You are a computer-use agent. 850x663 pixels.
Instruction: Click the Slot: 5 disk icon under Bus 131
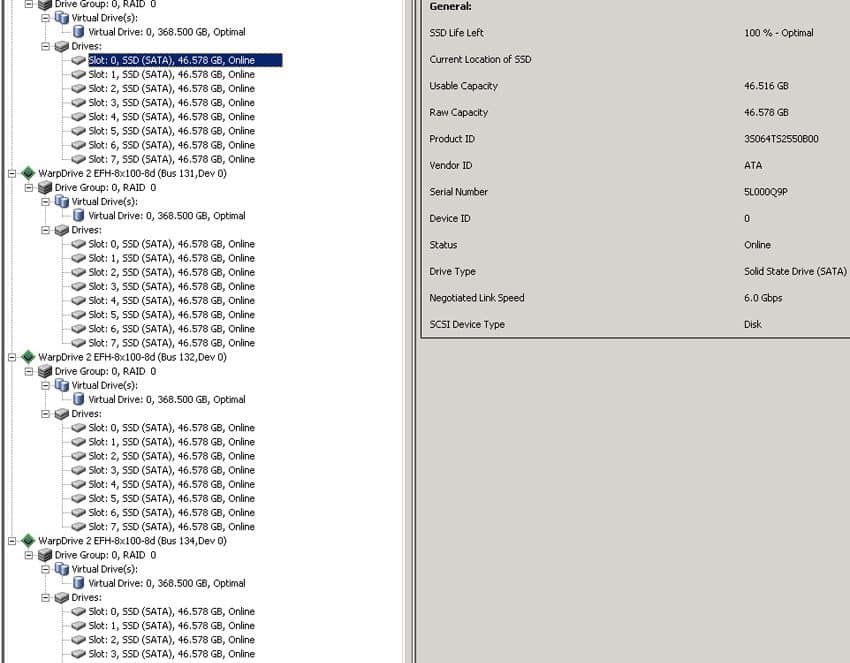[79, 314]
